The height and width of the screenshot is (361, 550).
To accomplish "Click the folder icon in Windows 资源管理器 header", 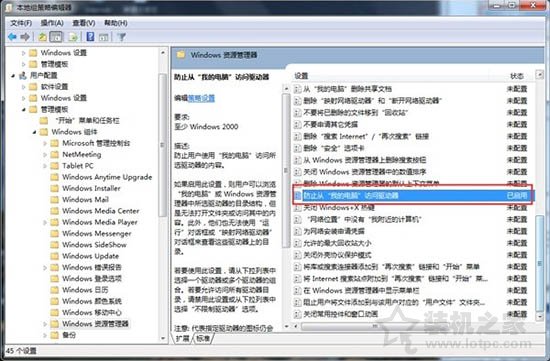I will [x=181, y=55].
